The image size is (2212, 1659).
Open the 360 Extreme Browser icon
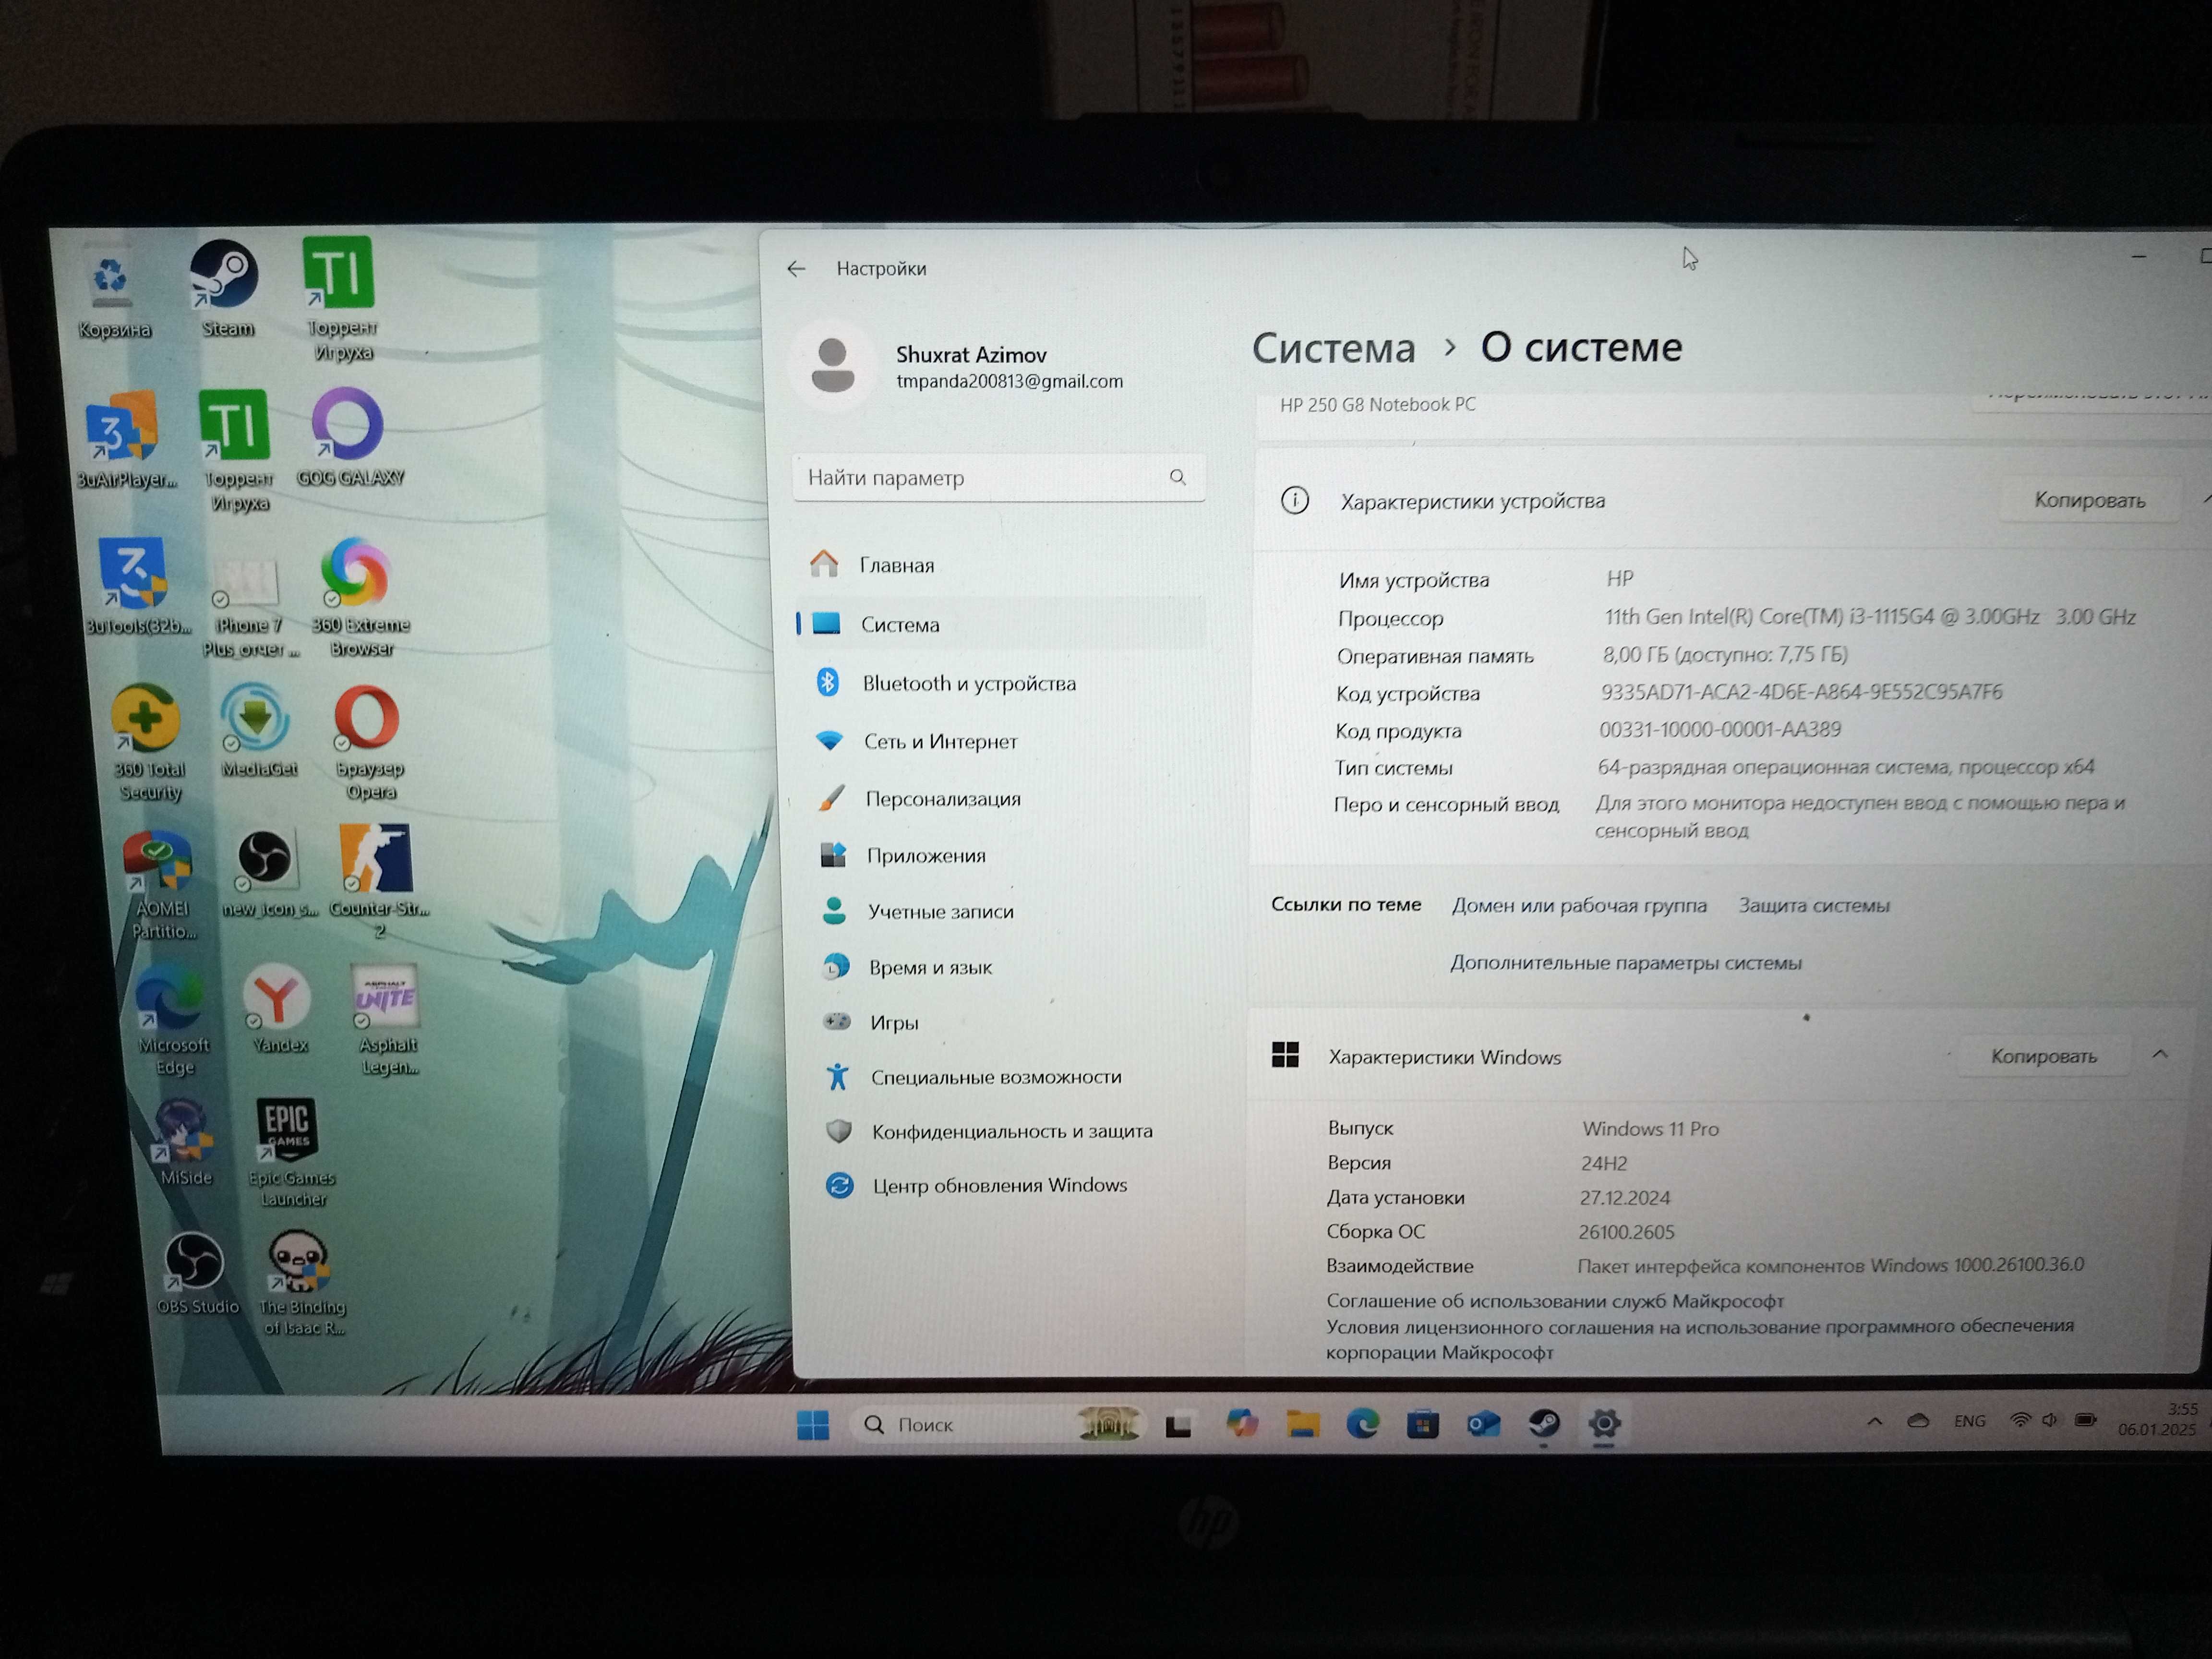point(360,598)
